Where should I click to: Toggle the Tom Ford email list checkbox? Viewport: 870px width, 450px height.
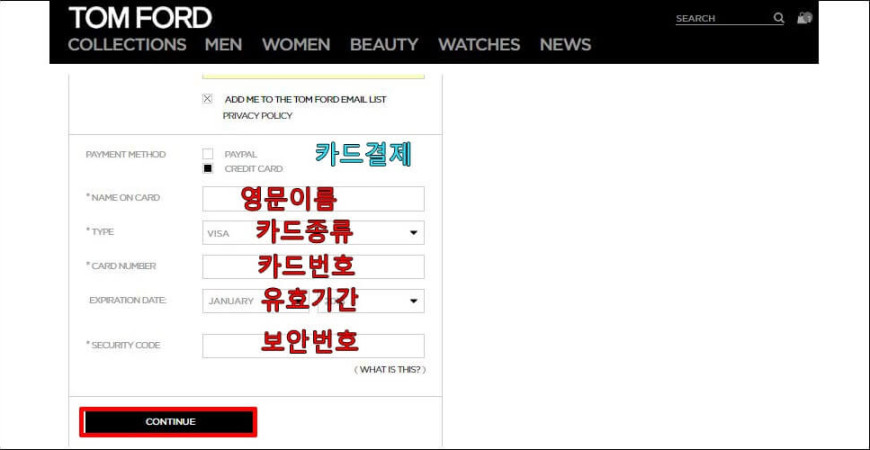click(208, 99)
